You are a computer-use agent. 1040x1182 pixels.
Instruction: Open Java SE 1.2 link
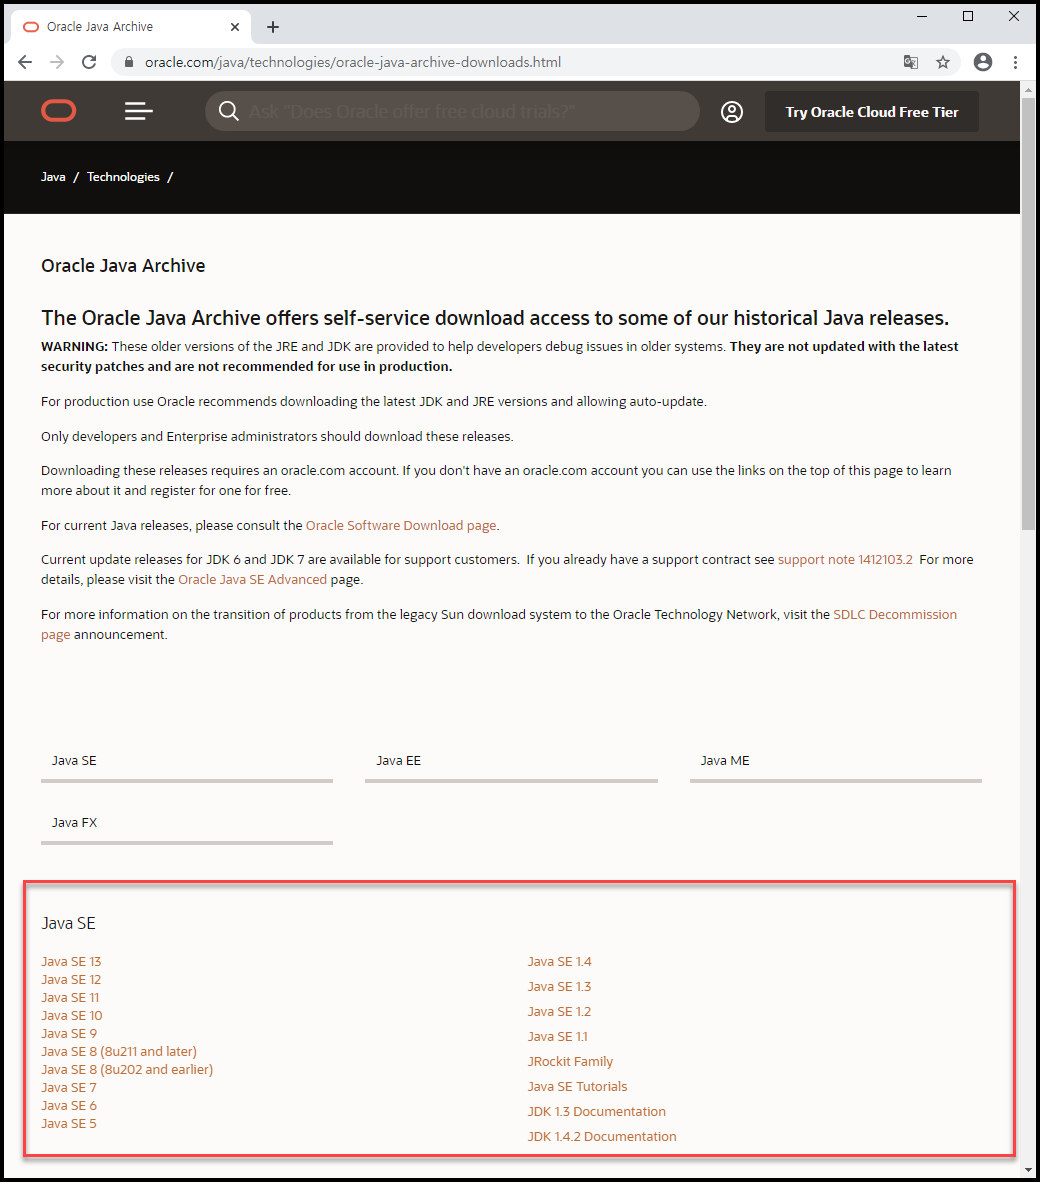pyautogui.click(x=559, y=1011)
